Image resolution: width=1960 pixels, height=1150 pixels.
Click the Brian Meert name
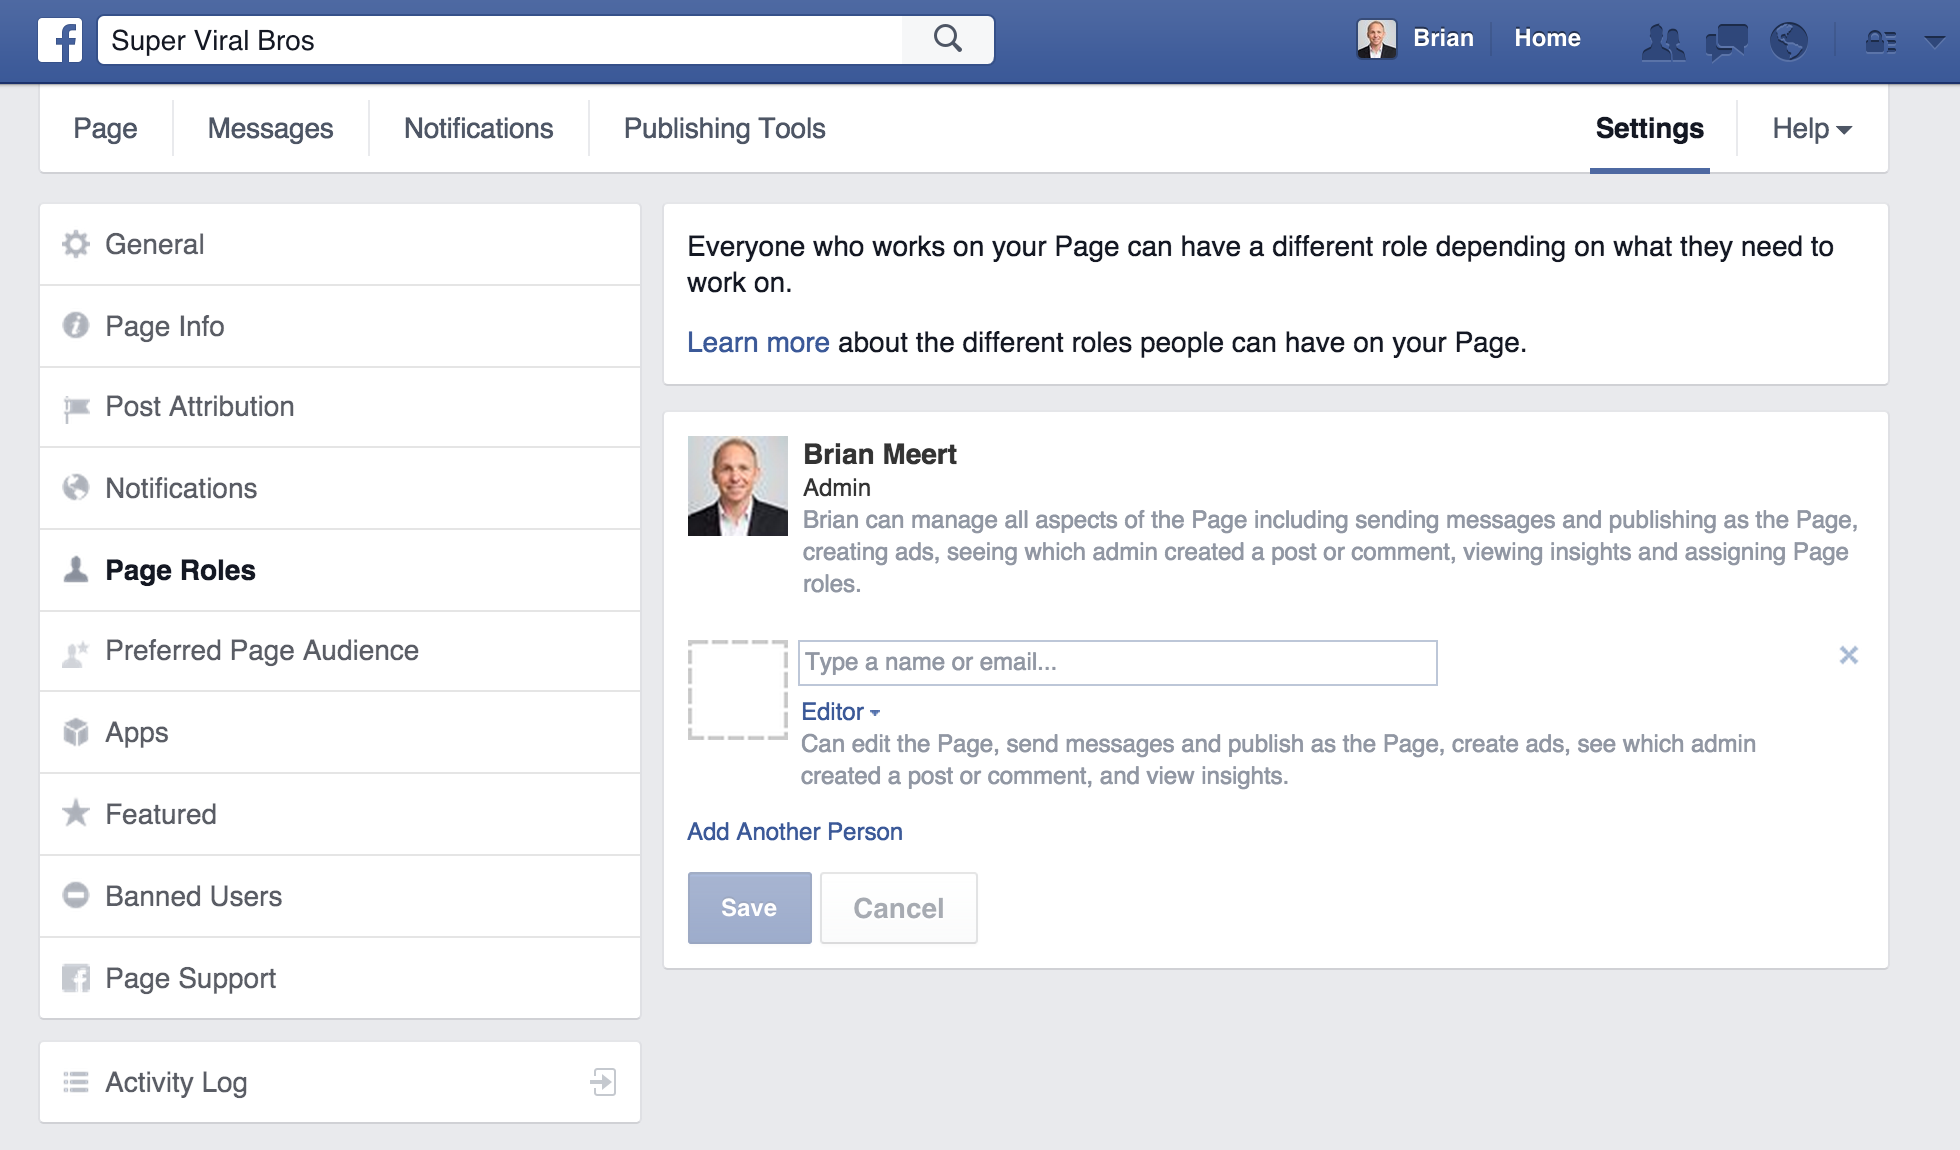pos(879,454)
